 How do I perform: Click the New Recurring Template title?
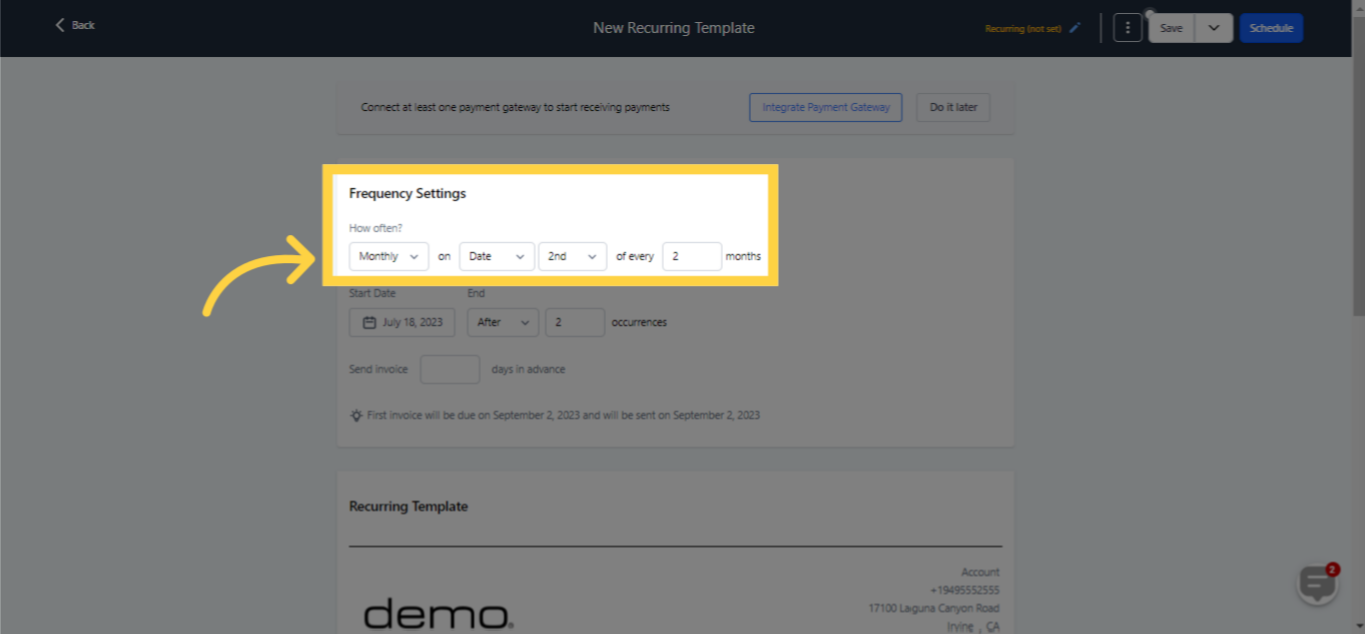click(674, 28)
